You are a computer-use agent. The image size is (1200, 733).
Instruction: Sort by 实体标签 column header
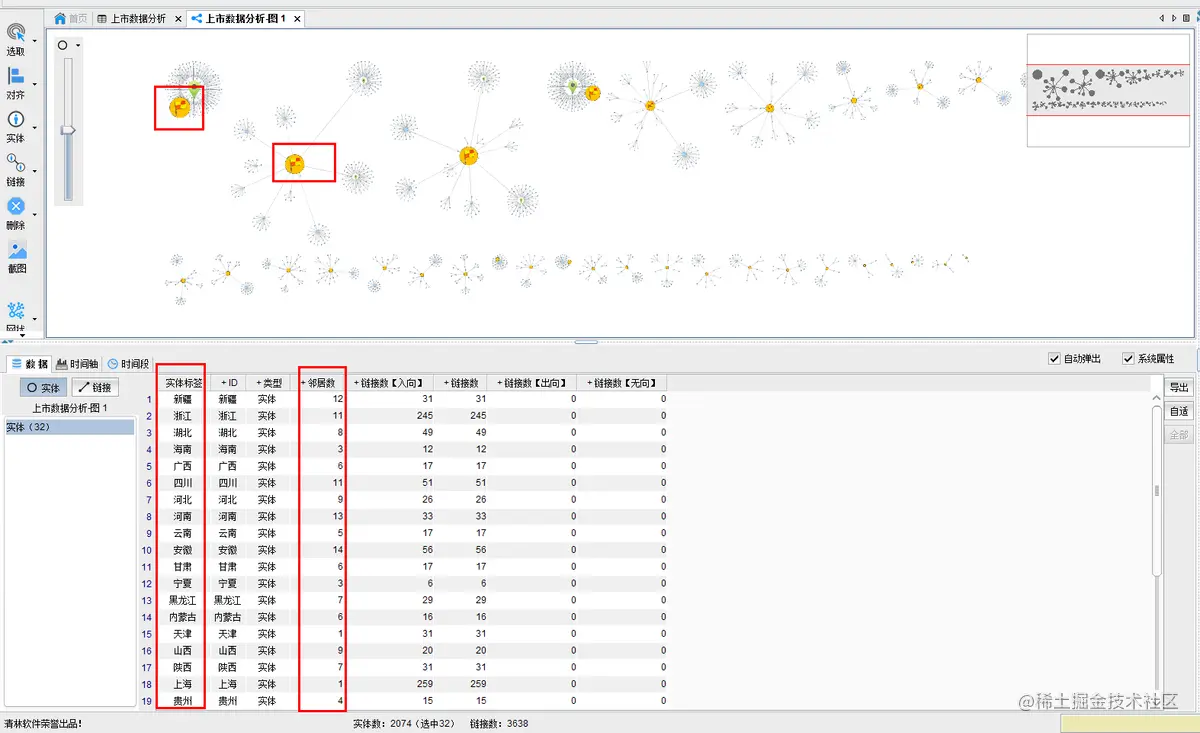184,383
